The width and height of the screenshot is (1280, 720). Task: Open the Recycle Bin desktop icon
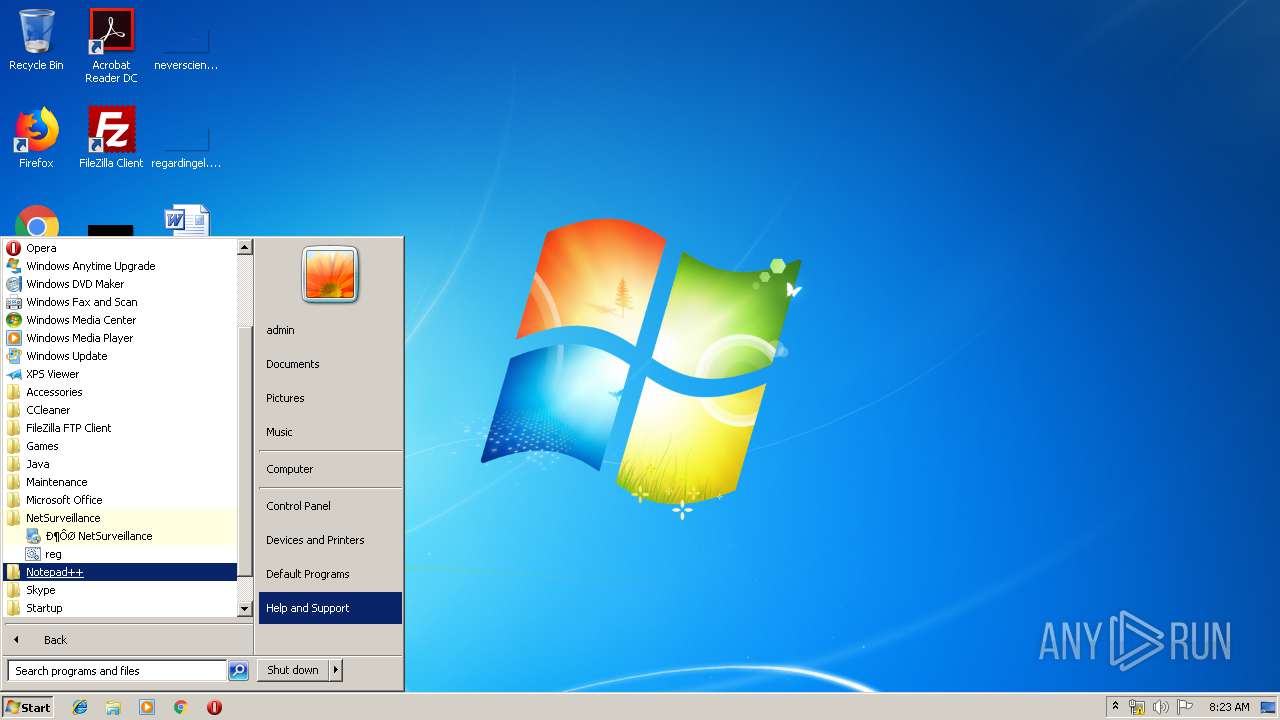36,41
